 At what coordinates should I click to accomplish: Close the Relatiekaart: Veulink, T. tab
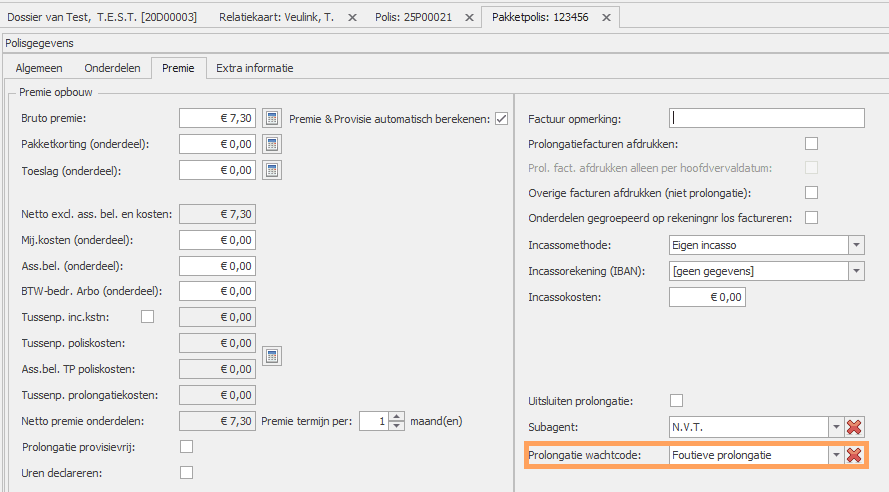pyautogui.click(x=352, y=18)
